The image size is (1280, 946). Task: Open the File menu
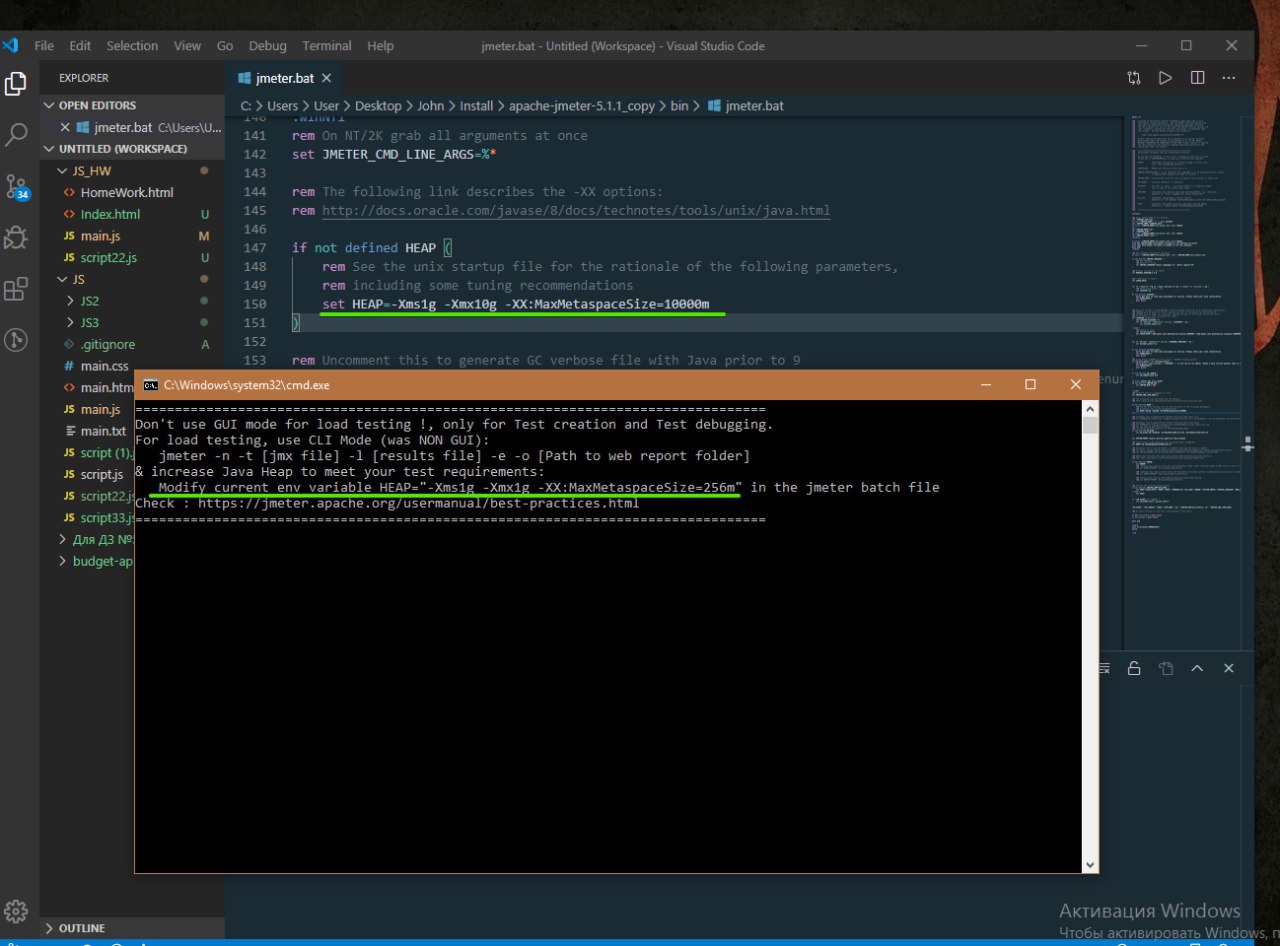pyautogui.click(x=44, y=46)
